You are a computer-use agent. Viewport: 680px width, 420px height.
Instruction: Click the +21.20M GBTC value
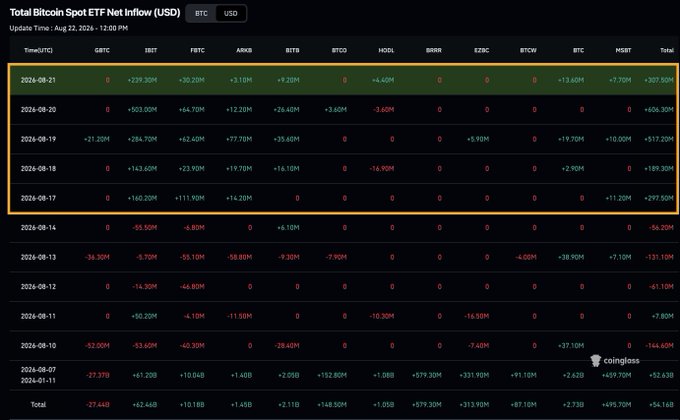pos(97,139)
